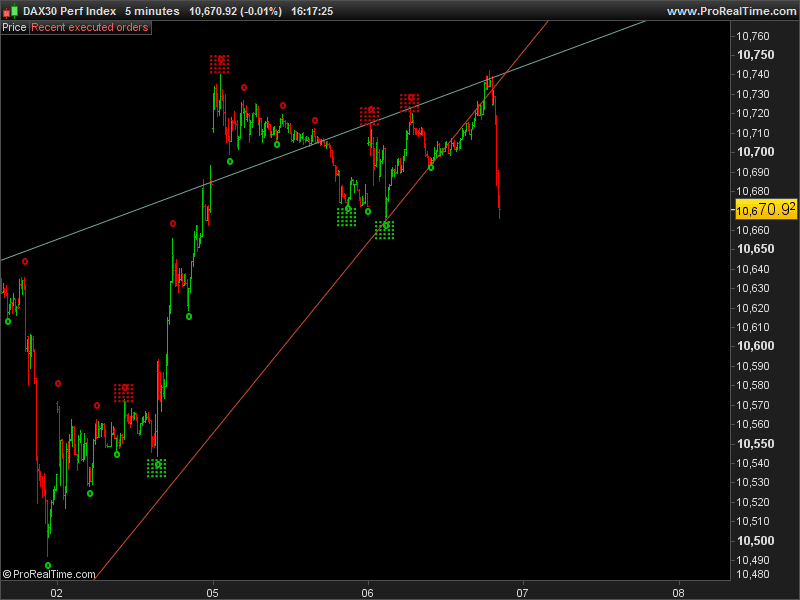800x600 pixels.
Task: Click the bold 10,550 price axis label
Action: coord(755,443)
